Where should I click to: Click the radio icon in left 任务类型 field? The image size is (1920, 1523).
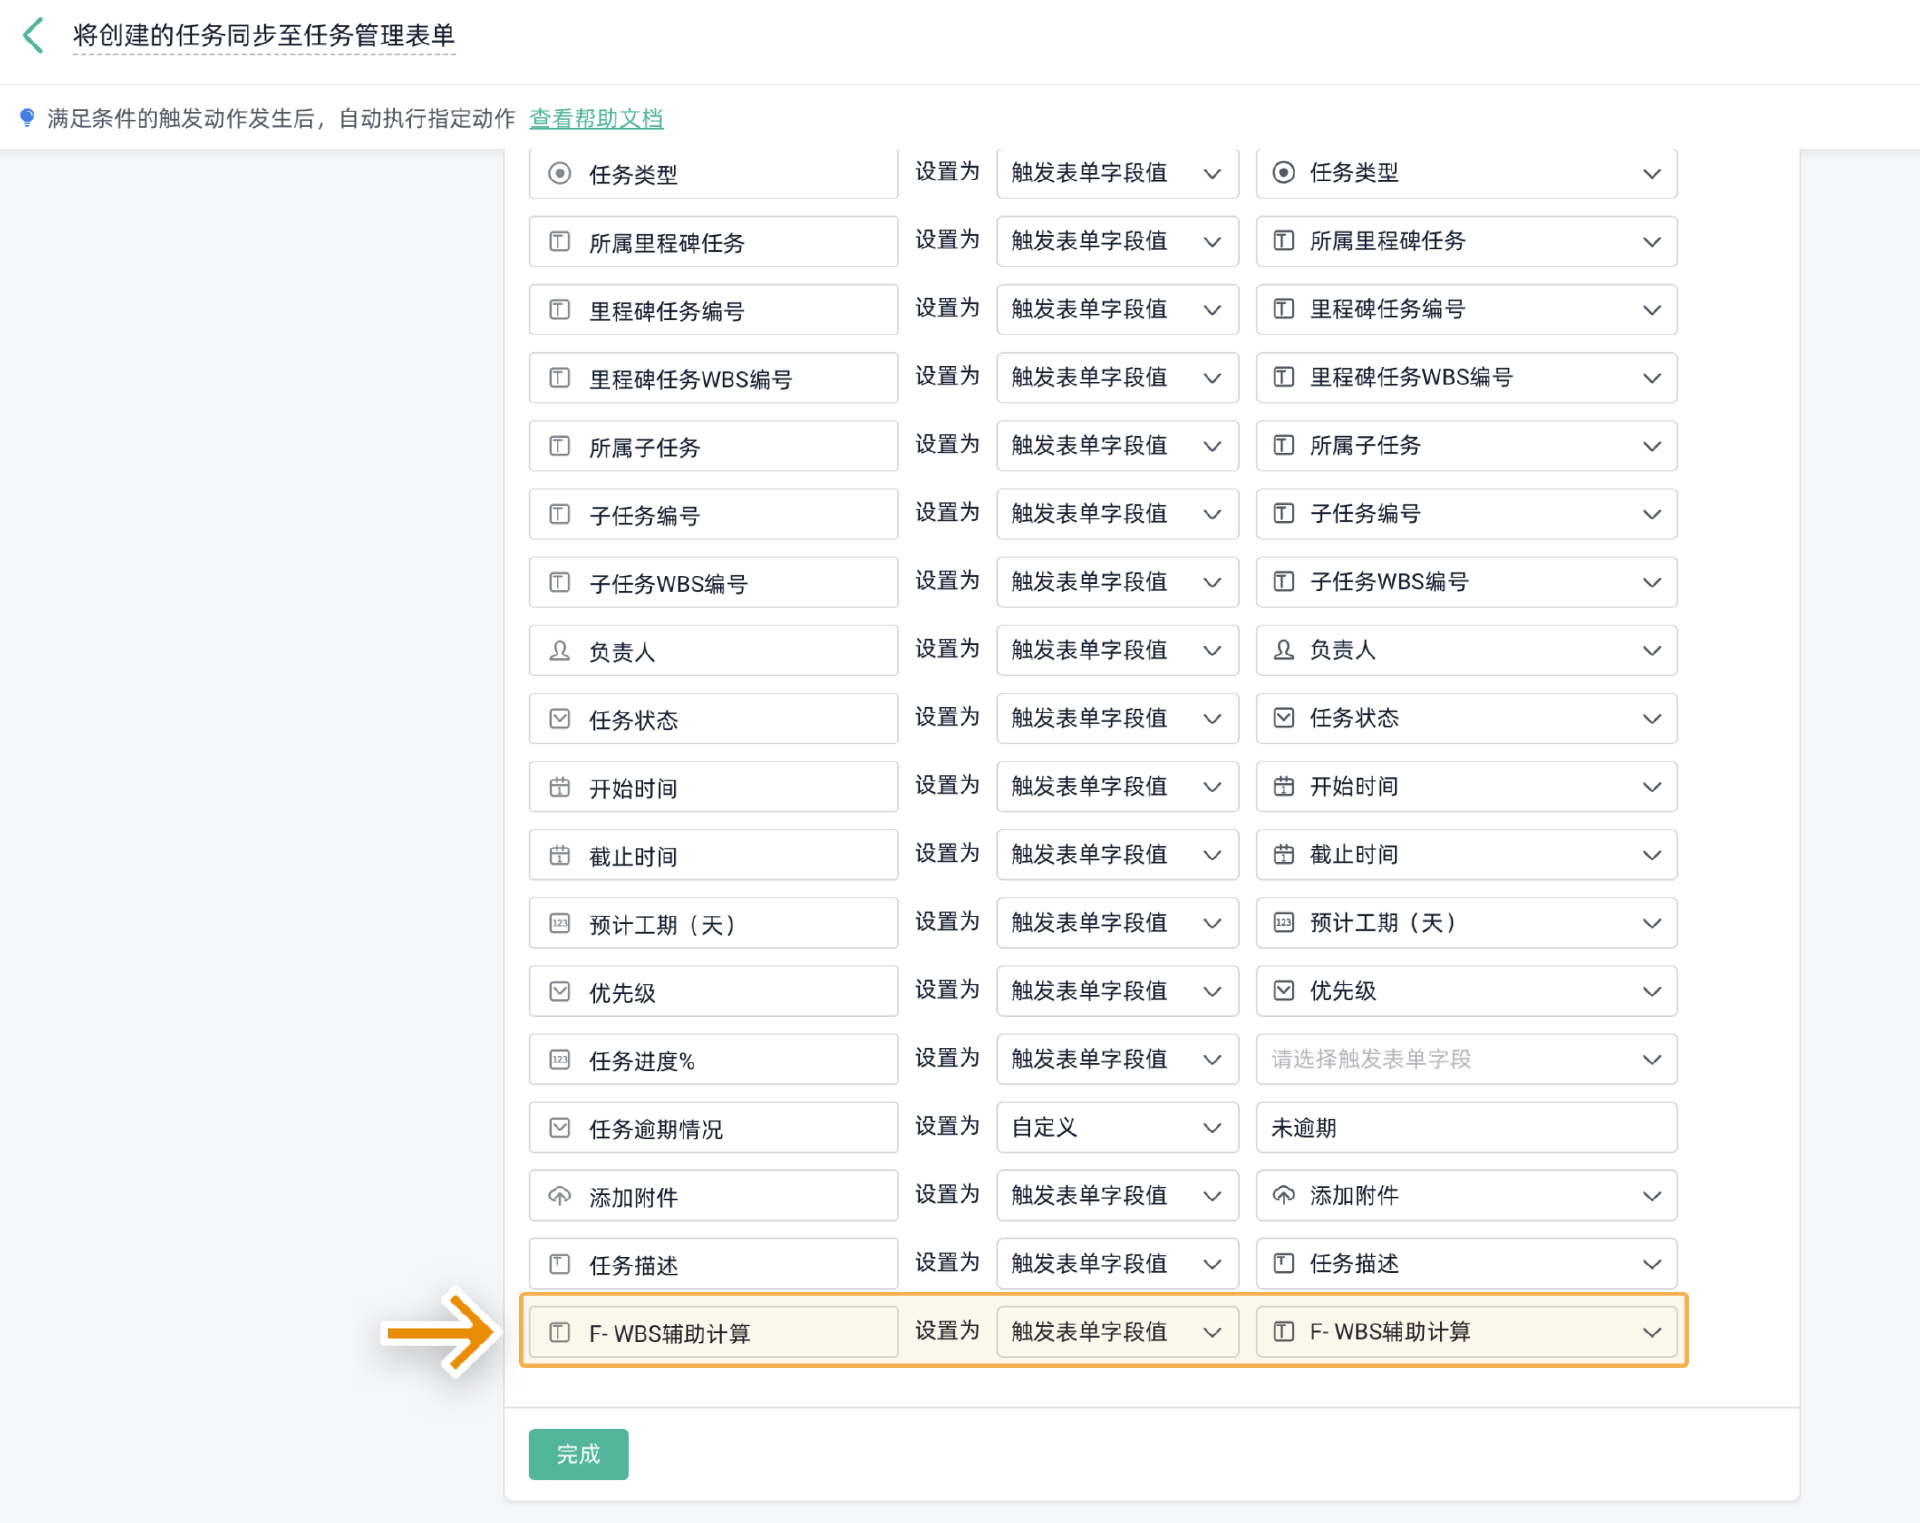(x=560, y=174)
